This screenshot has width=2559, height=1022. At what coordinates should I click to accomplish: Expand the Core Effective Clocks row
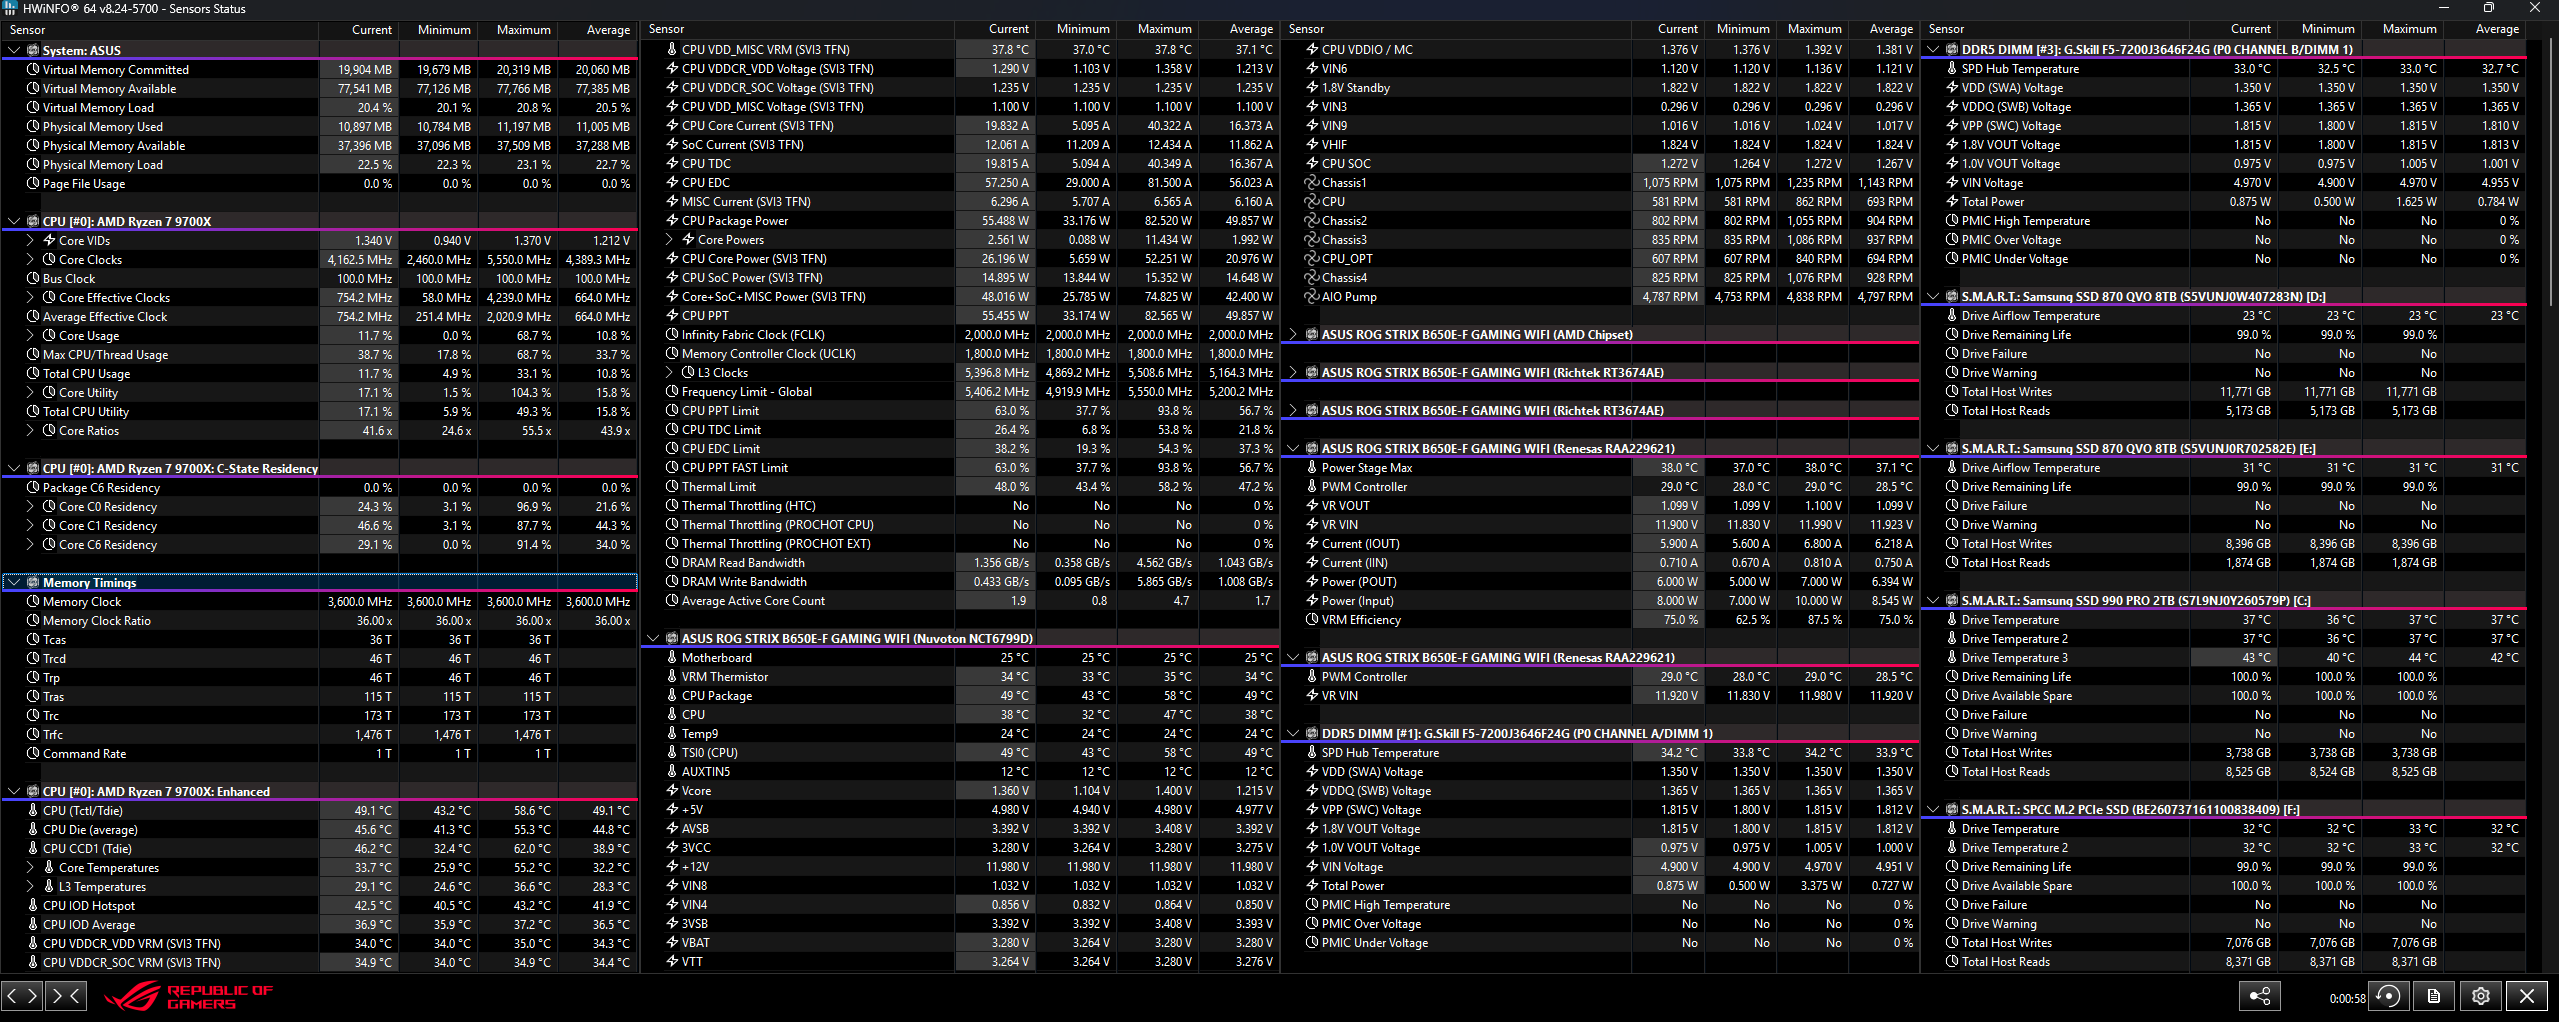tap(30, 298)
